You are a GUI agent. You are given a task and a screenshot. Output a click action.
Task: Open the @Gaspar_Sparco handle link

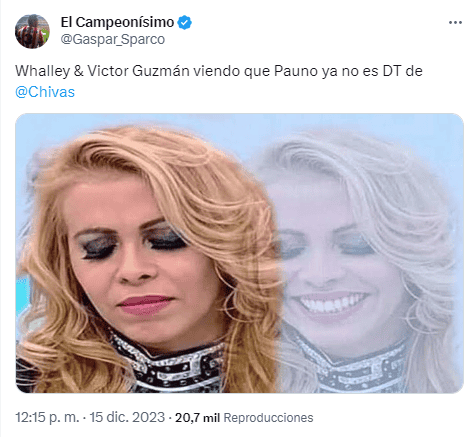click(x=113, y=39)
